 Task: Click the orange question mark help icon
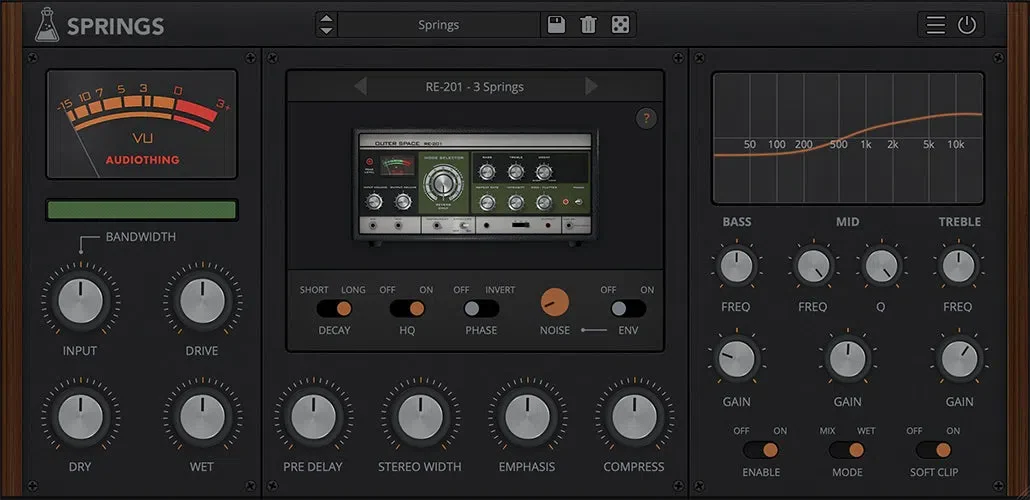coord(646,118)
